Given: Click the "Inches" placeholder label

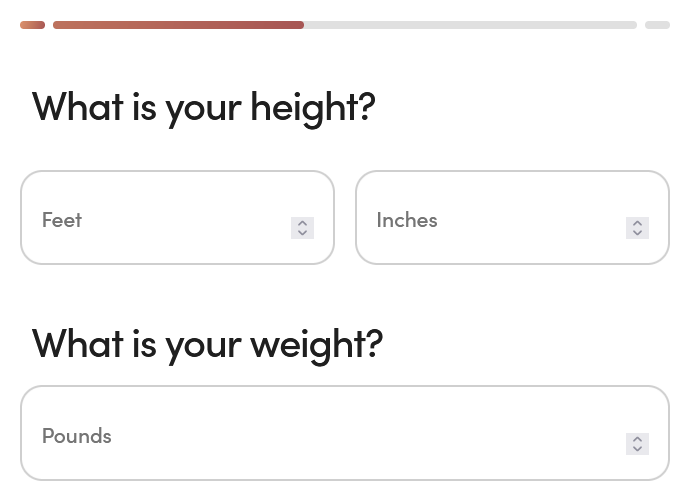Looking at the screenshot, I should (407, 220).
